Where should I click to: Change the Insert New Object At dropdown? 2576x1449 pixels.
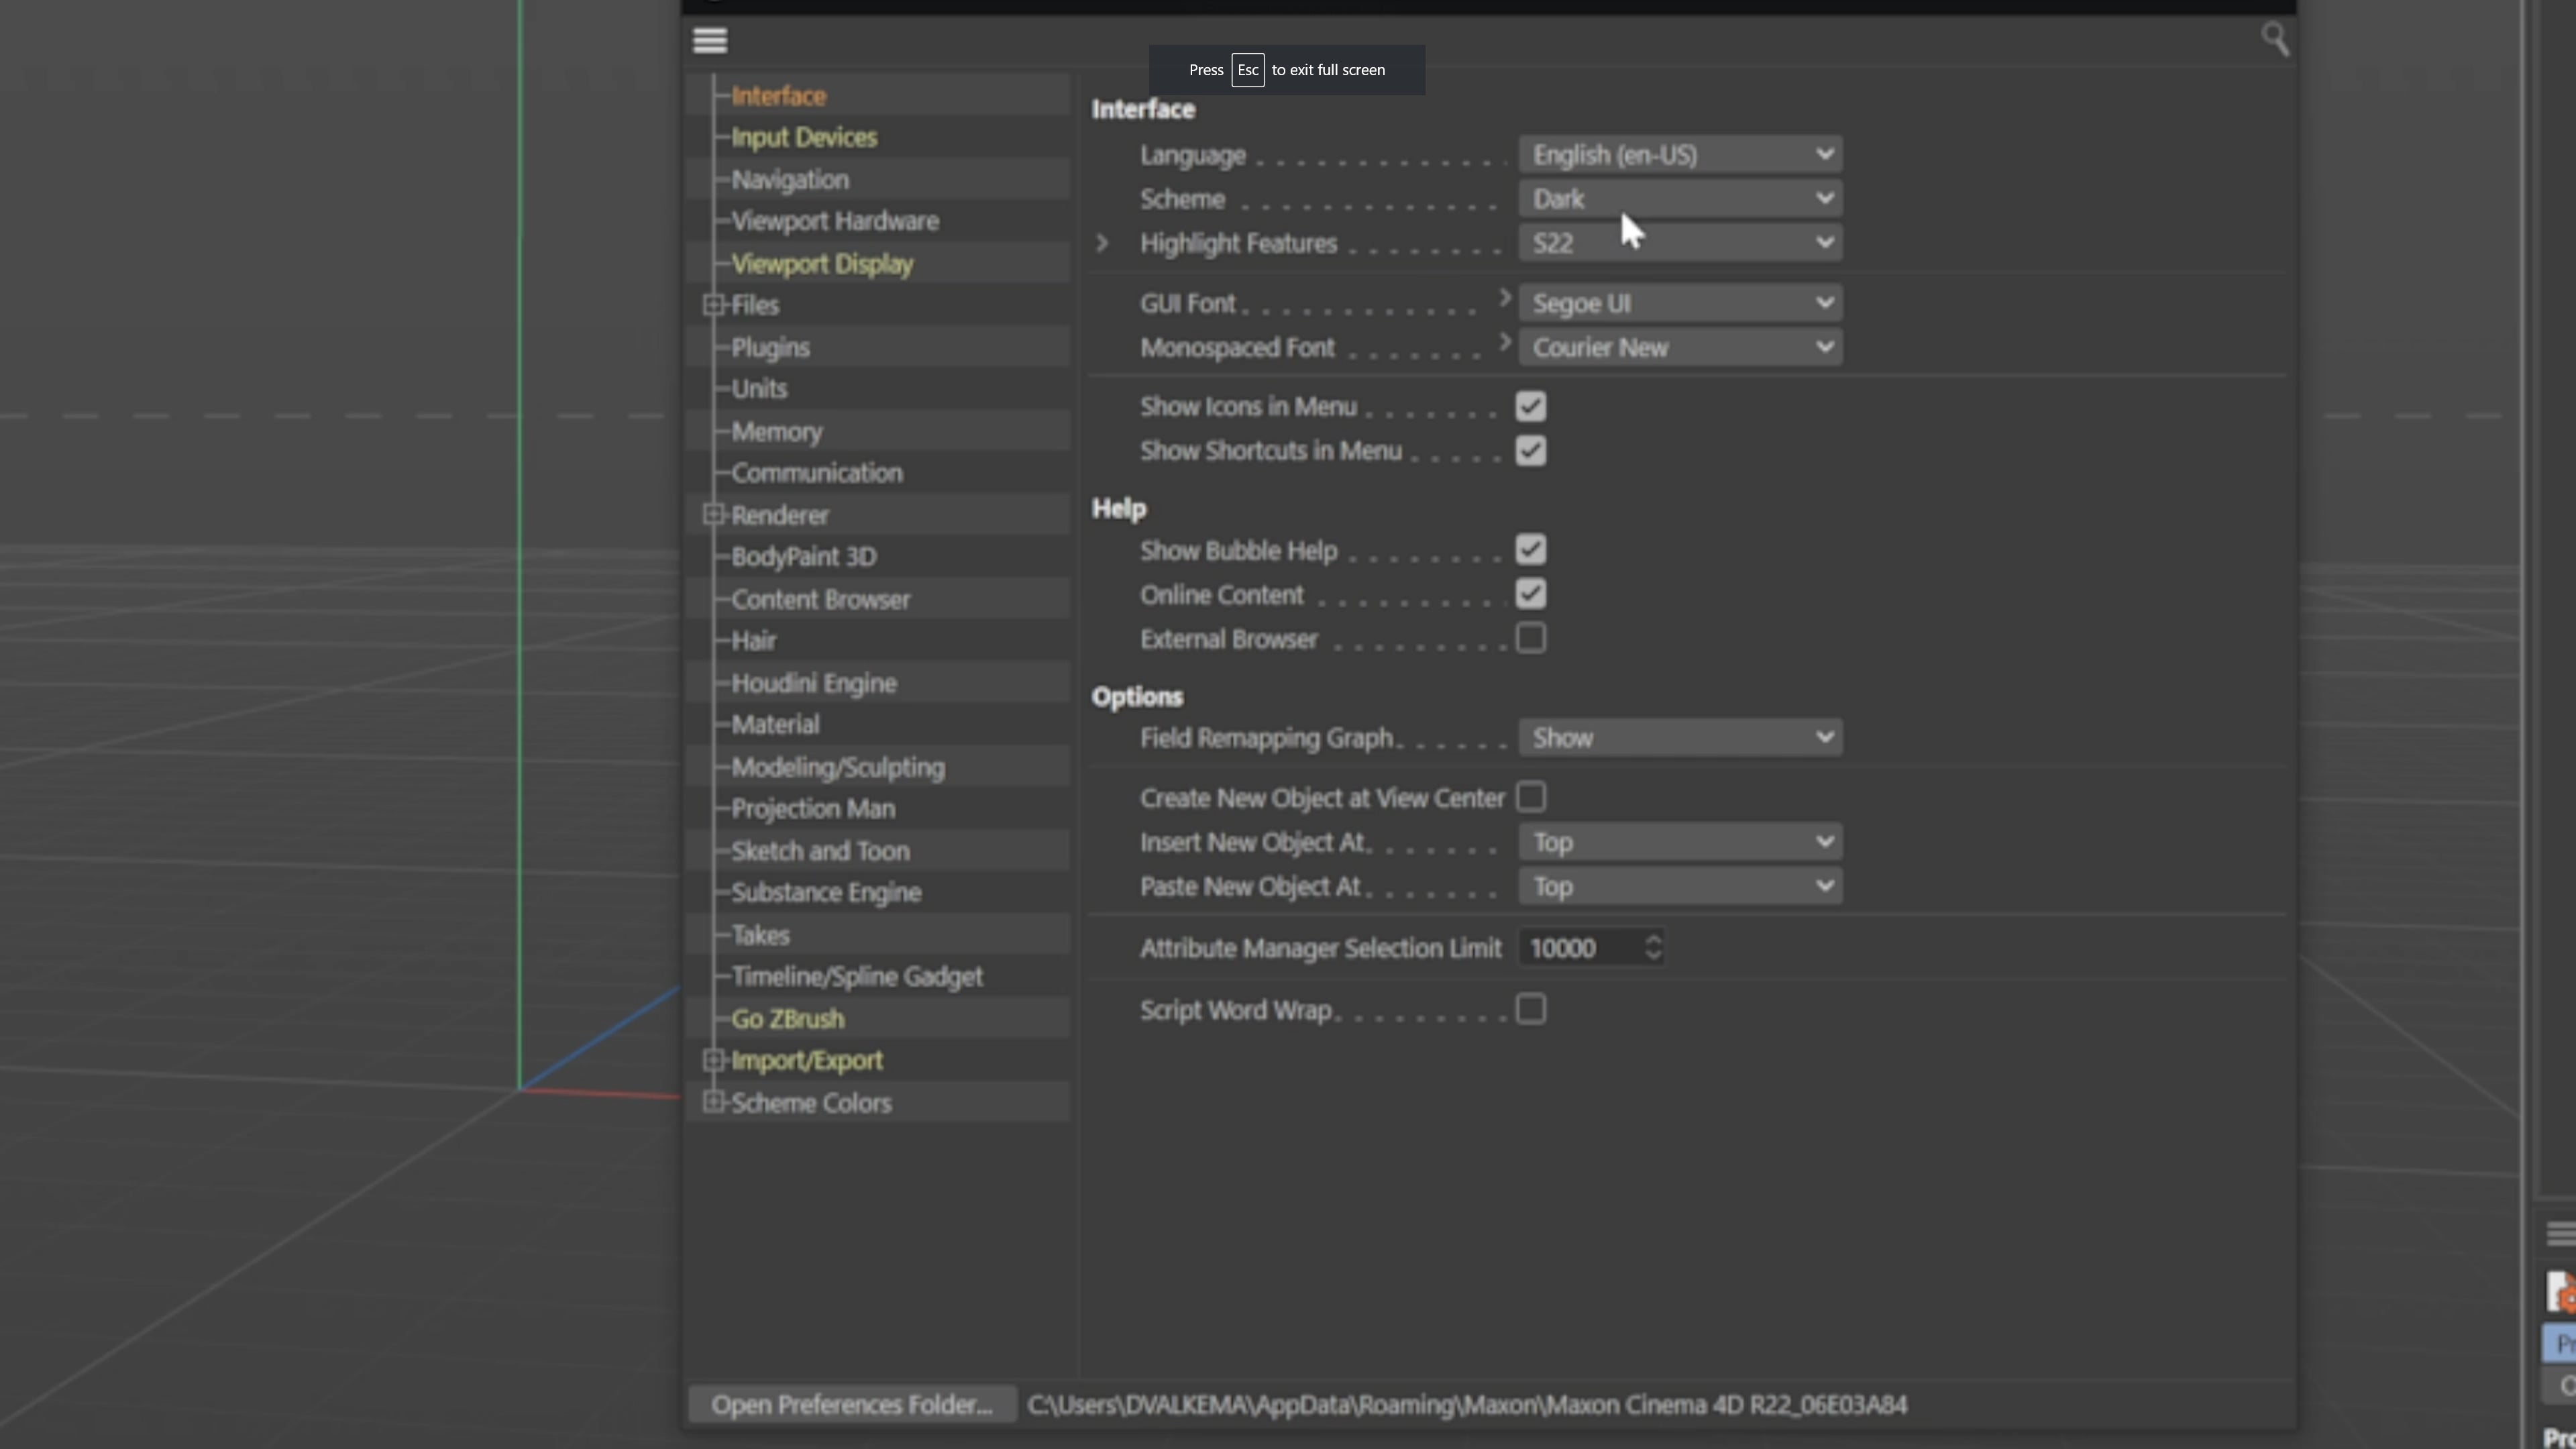click(1680, 841)
